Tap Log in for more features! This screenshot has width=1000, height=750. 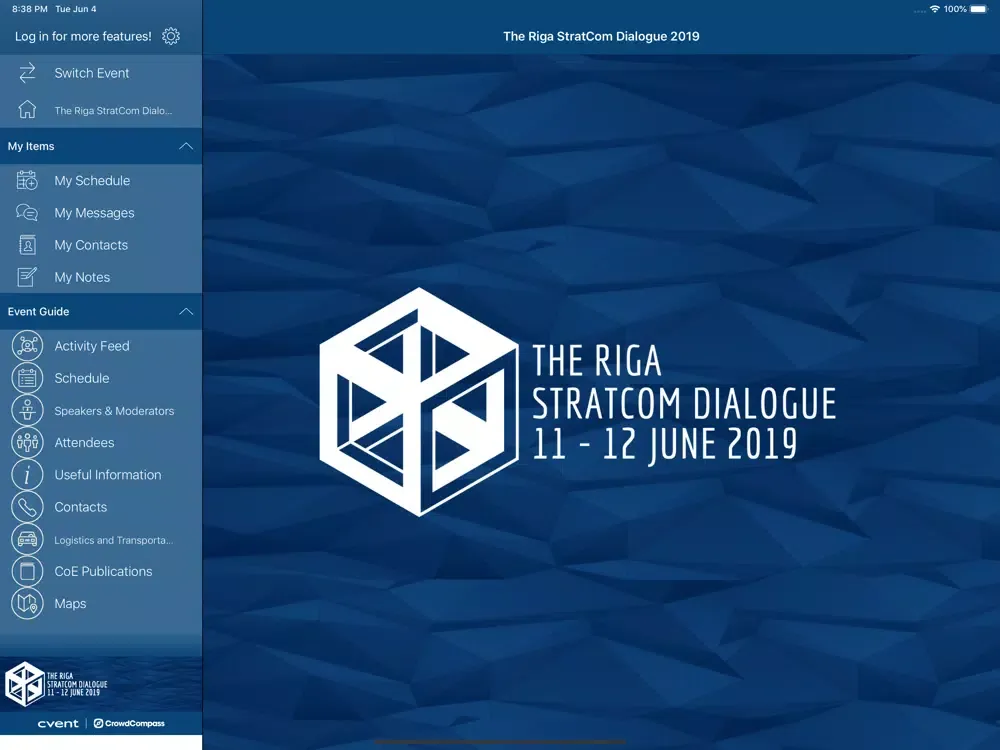[84, 36]
